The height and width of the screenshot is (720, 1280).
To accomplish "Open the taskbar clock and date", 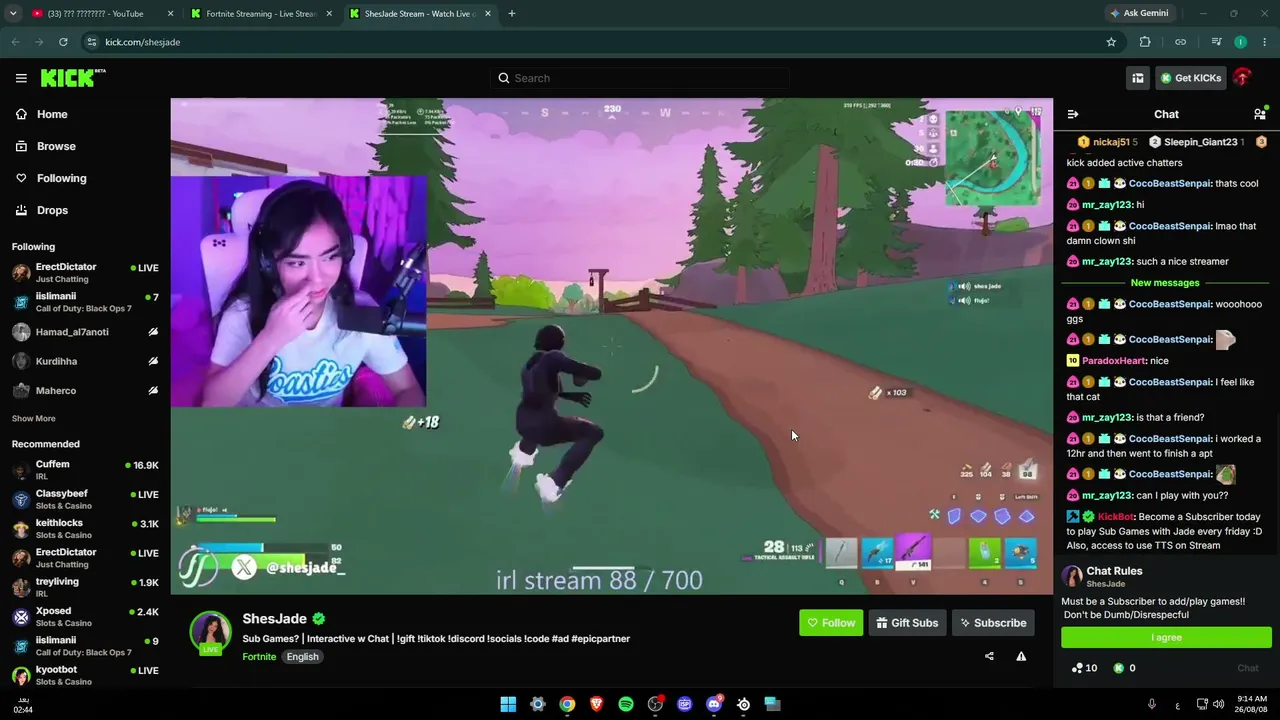I will [x=1252, y=704].
